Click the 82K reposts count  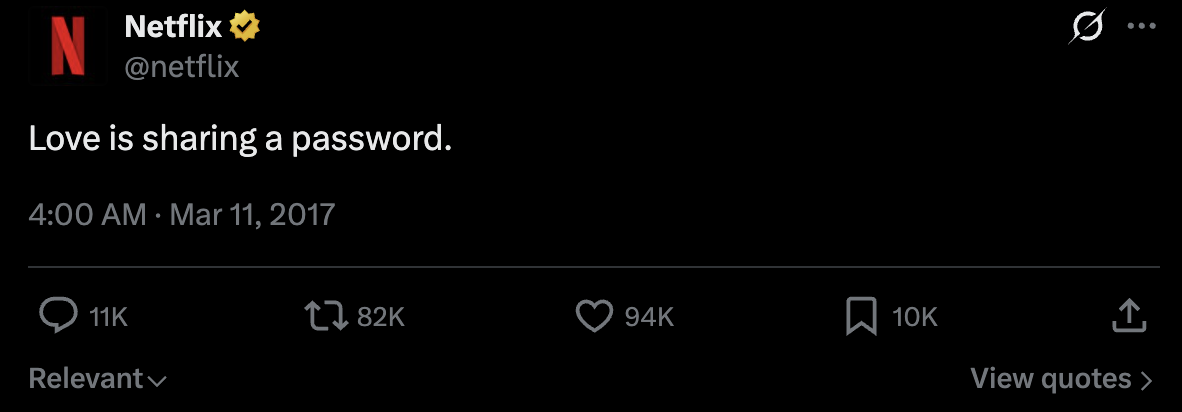381,317
